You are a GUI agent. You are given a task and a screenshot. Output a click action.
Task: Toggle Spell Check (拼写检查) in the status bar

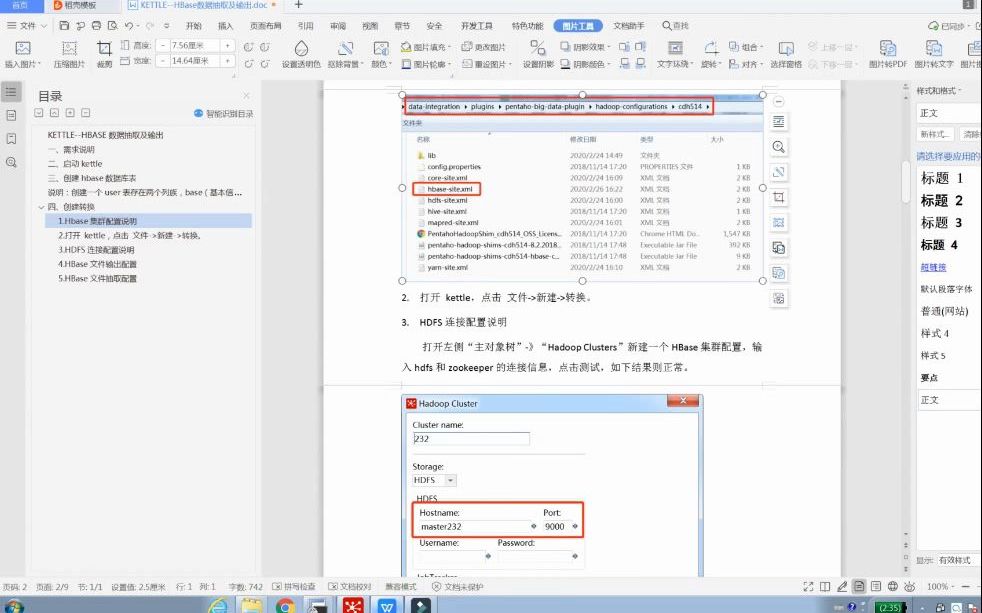[x=294, y=587]
